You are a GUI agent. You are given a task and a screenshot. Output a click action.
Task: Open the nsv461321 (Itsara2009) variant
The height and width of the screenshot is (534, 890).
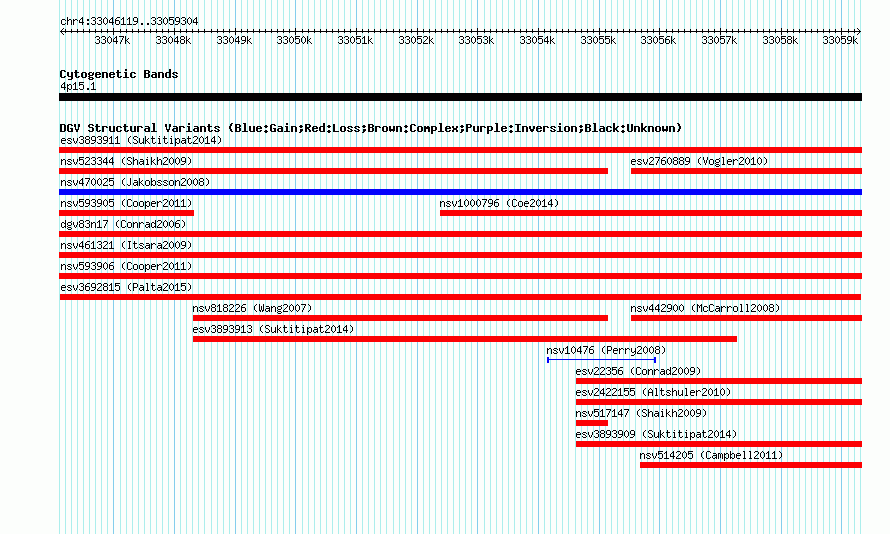pos(126,245)
